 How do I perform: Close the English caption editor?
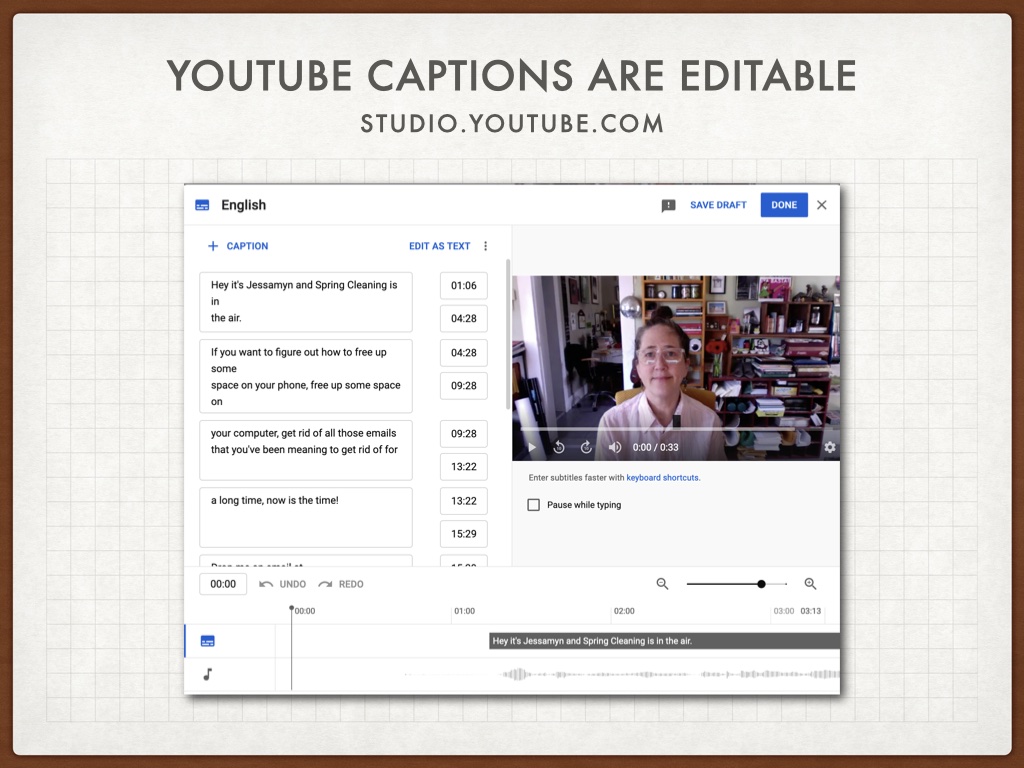point(822,205)
